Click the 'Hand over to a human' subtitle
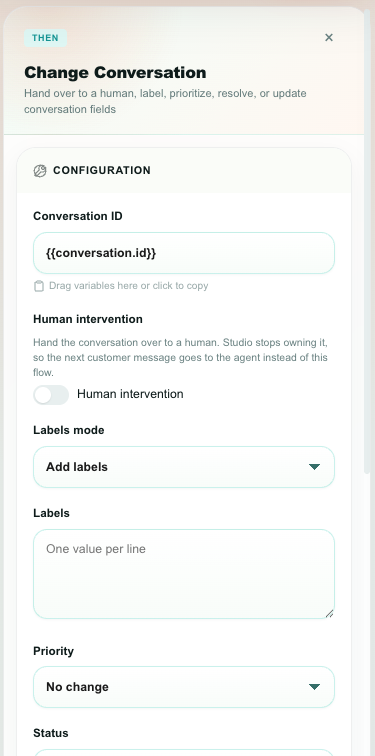 click(165, 101)
